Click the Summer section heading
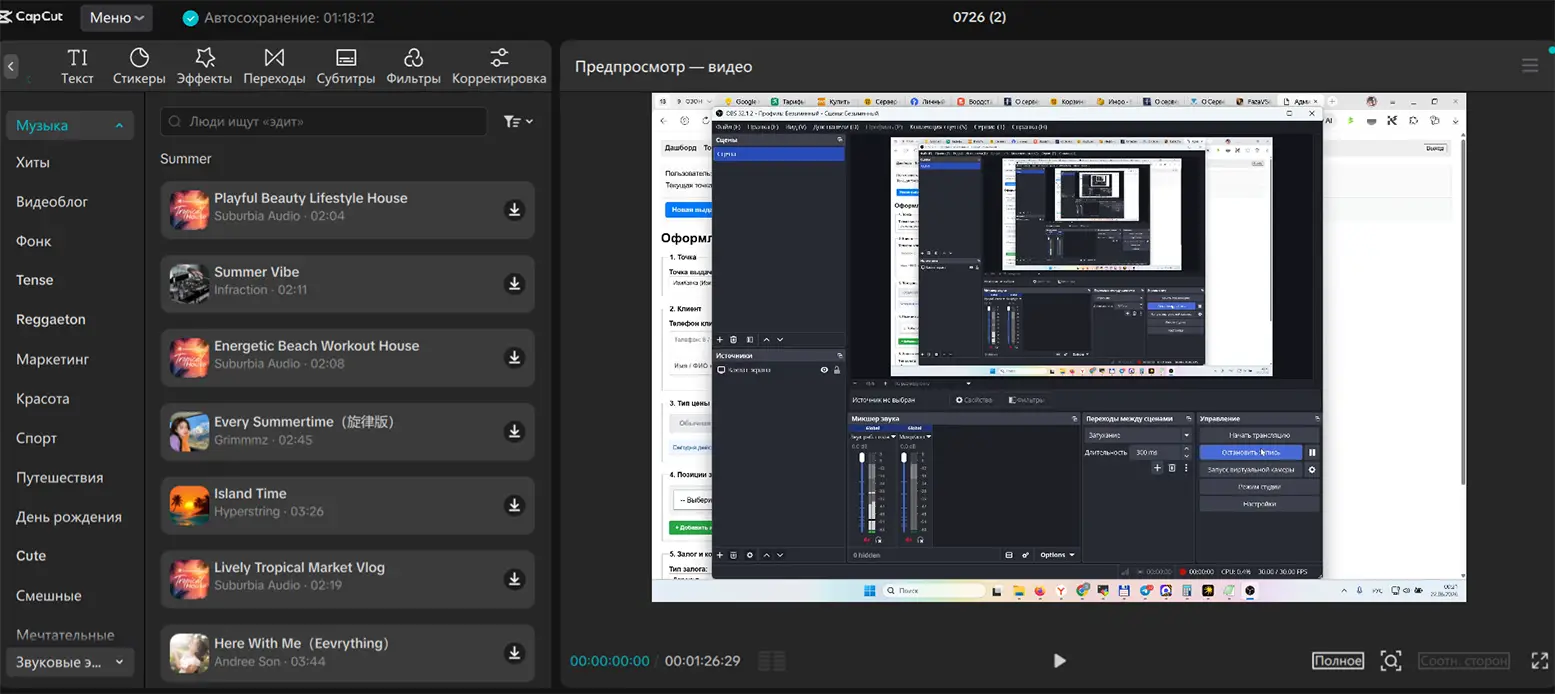Screen dimensions: 1555x694 coord(186,159)
